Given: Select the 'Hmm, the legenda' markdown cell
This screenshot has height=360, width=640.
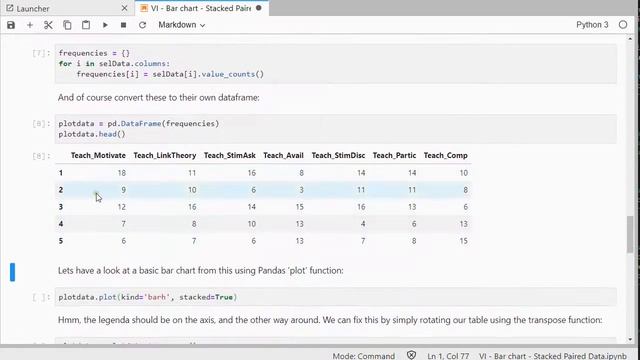Looking at the screenshot, I should pos(330,320).
